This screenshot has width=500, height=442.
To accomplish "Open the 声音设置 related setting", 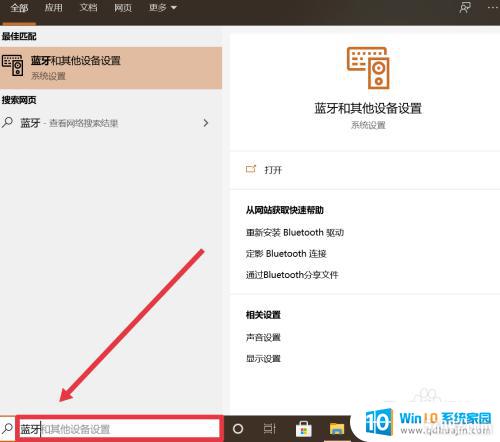I will tap(263, 337).
